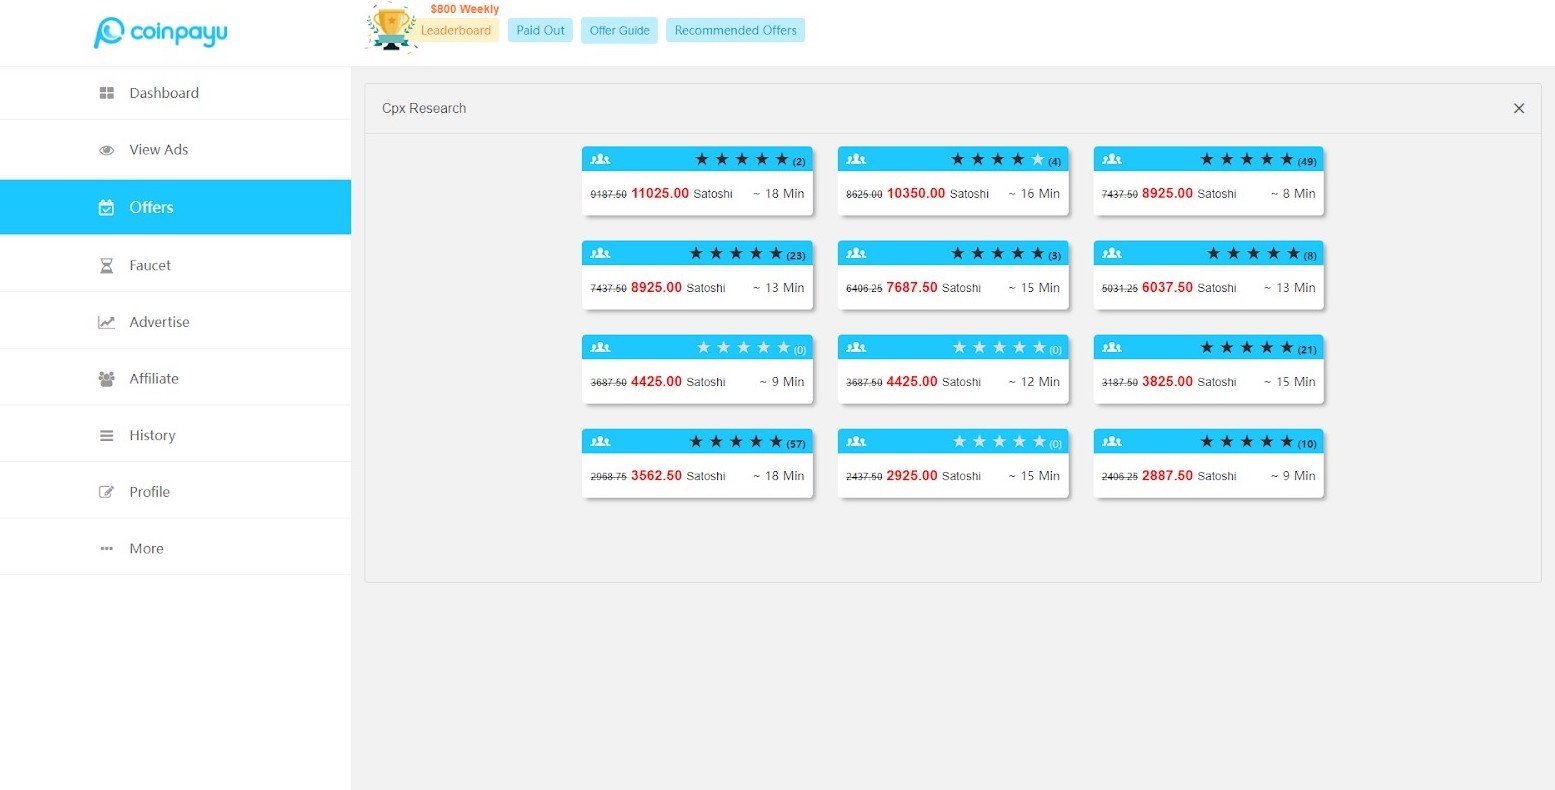Click the group icon on the 11025.00 Satoshi card
Viewport: 1555px width, 790px height.
point(600,159)
